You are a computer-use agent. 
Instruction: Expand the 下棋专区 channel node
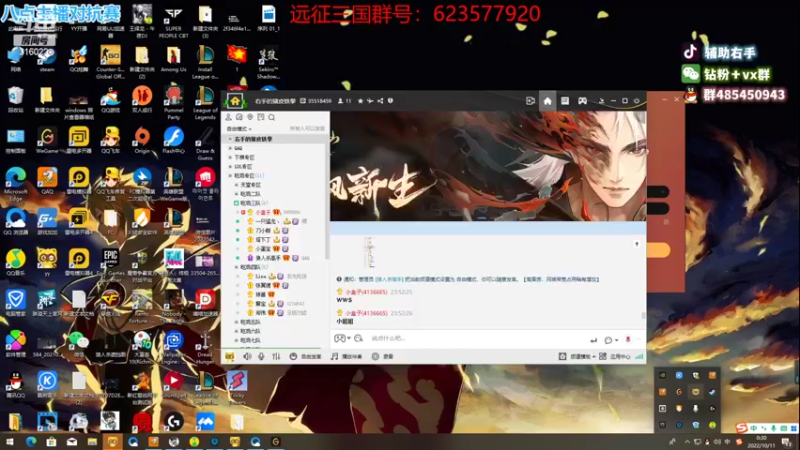230,157
